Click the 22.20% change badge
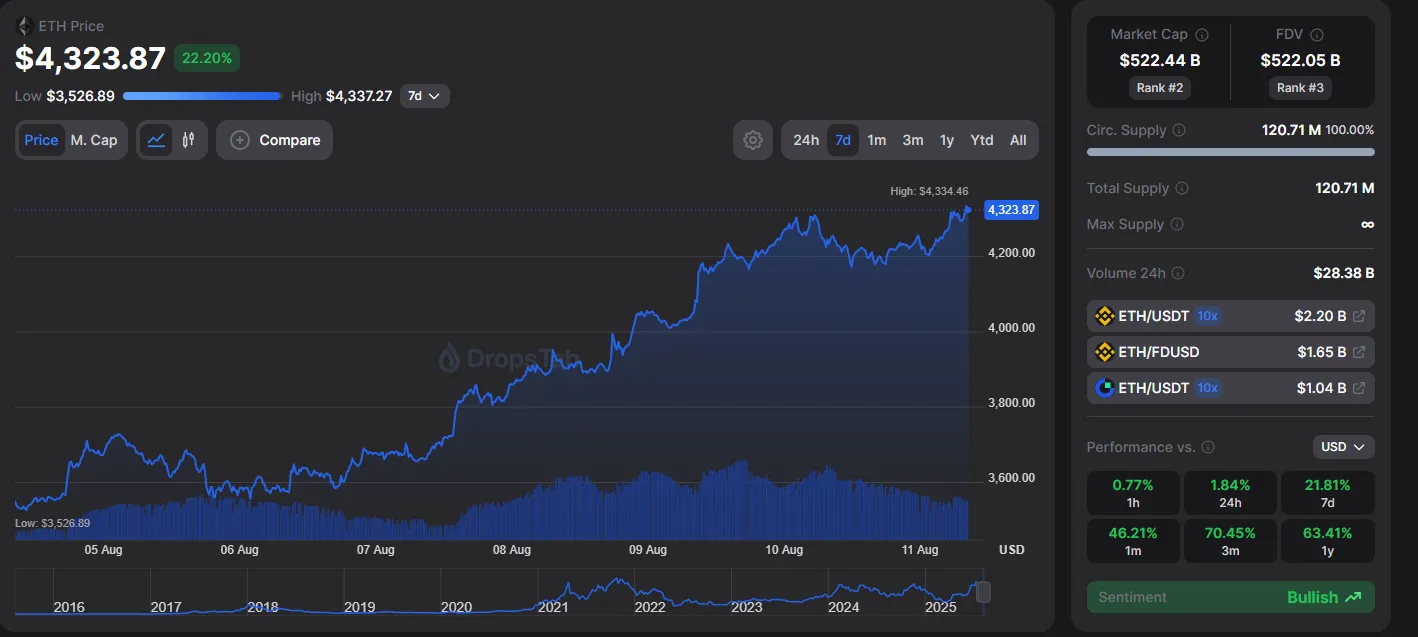1418x637 pixels. [207, 58]
